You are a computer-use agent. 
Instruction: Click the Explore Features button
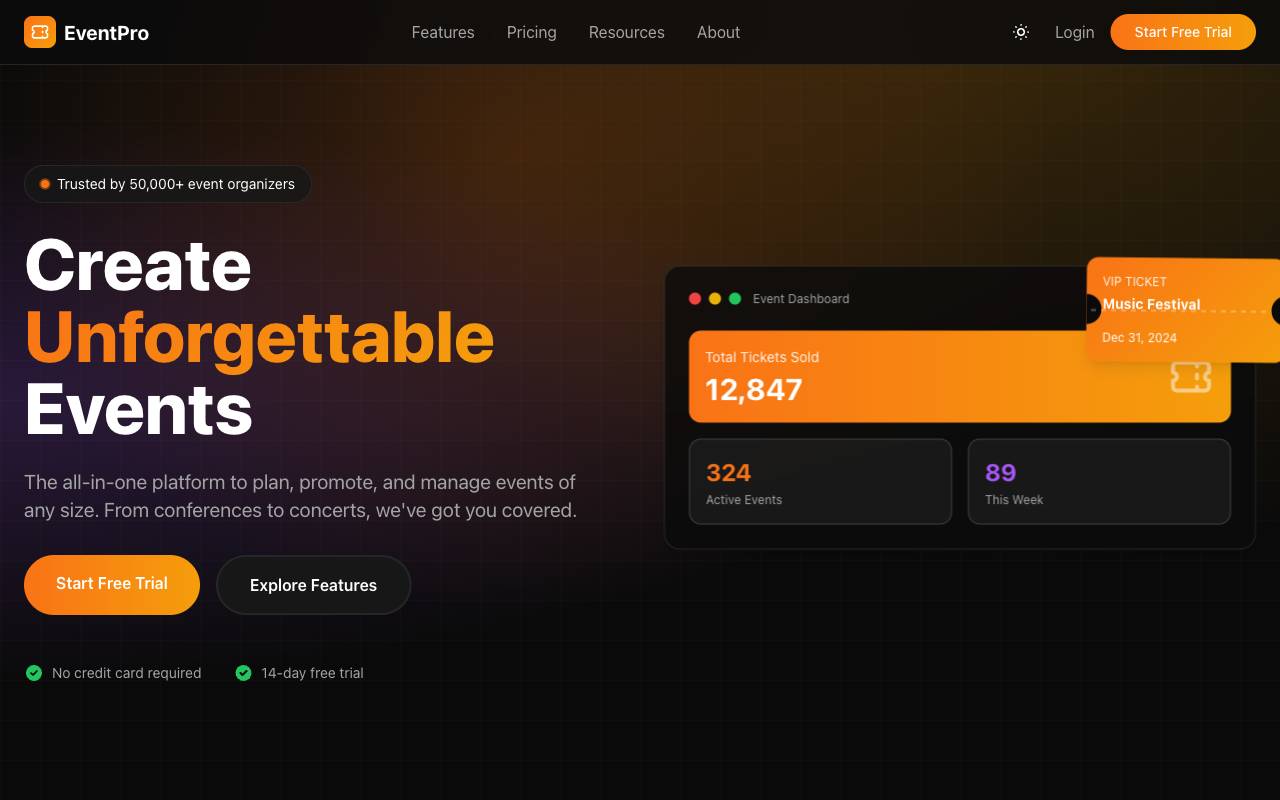[313, 585]
